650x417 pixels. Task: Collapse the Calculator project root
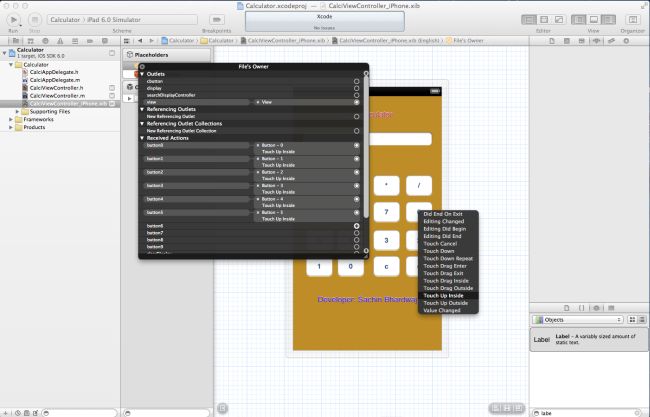coord(4,53)
